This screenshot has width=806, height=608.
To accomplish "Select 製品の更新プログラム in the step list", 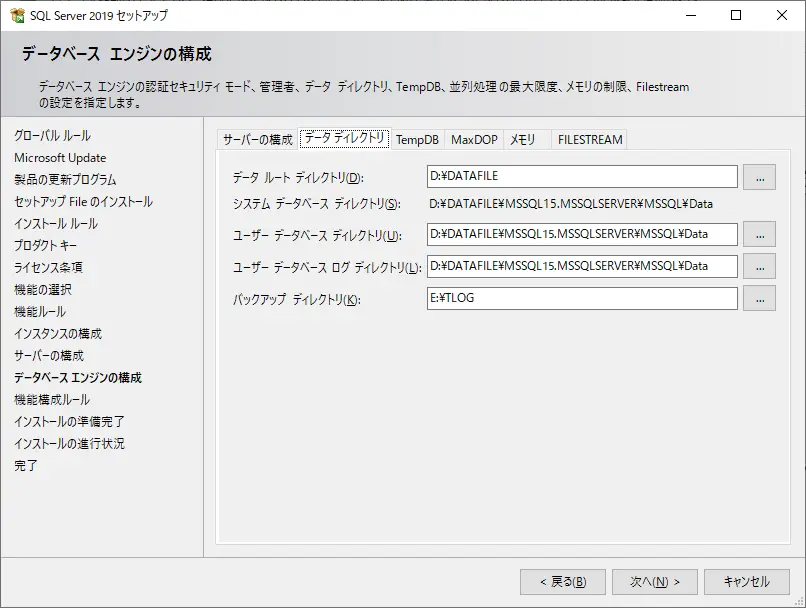I will [x=65, y=180].
